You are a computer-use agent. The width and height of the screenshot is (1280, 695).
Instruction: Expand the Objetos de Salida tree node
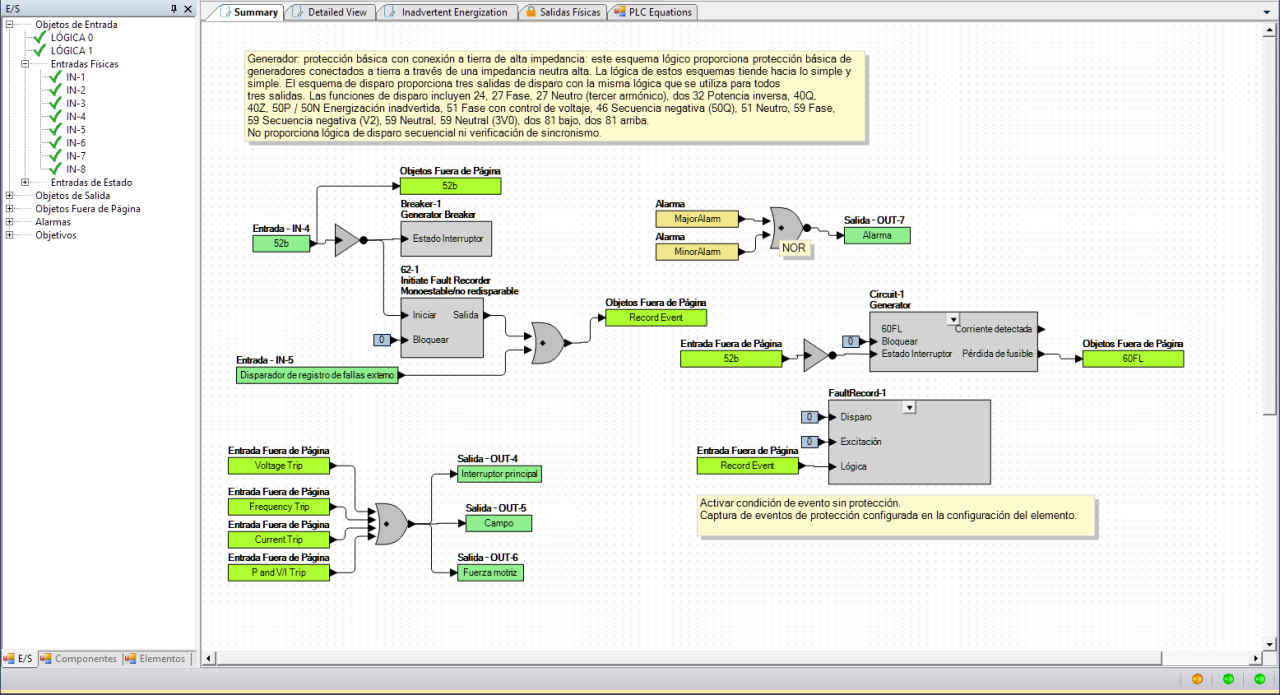pos(10,196)
